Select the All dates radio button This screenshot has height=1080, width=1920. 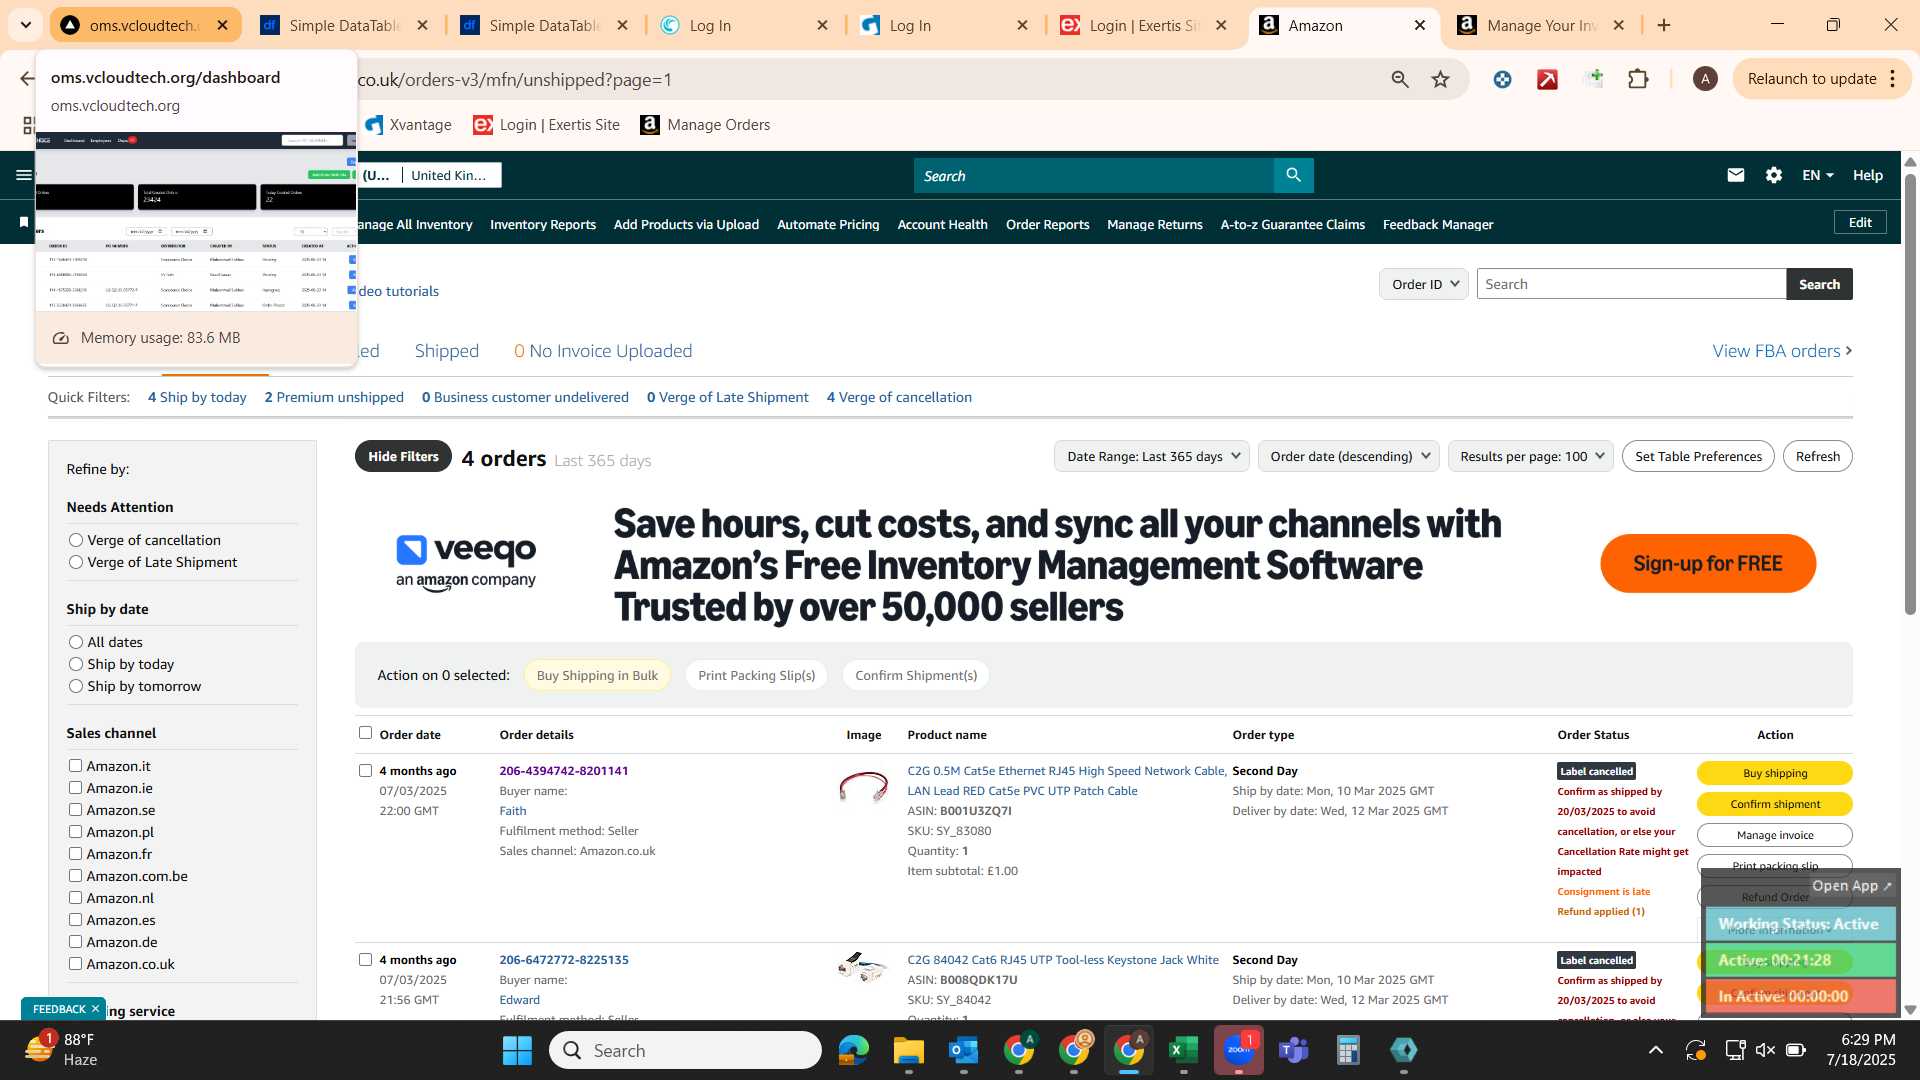(x=75, y=642)
